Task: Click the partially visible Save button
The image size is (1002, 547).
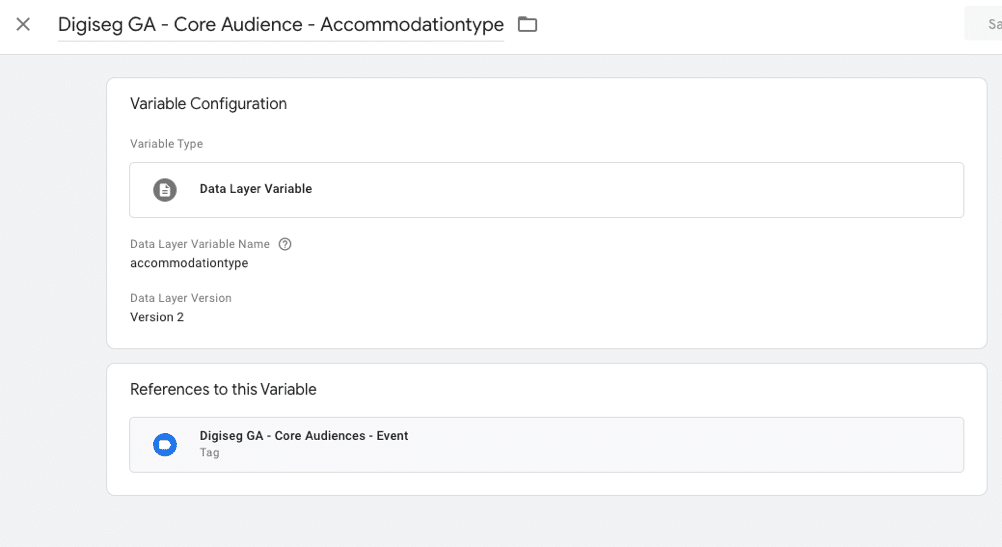Action: coord(984,24)
